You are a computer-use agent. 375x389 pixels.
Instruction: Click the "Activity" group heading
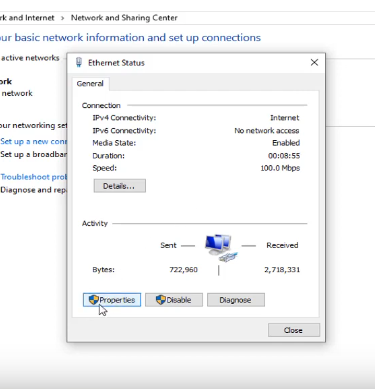point(95,223)
